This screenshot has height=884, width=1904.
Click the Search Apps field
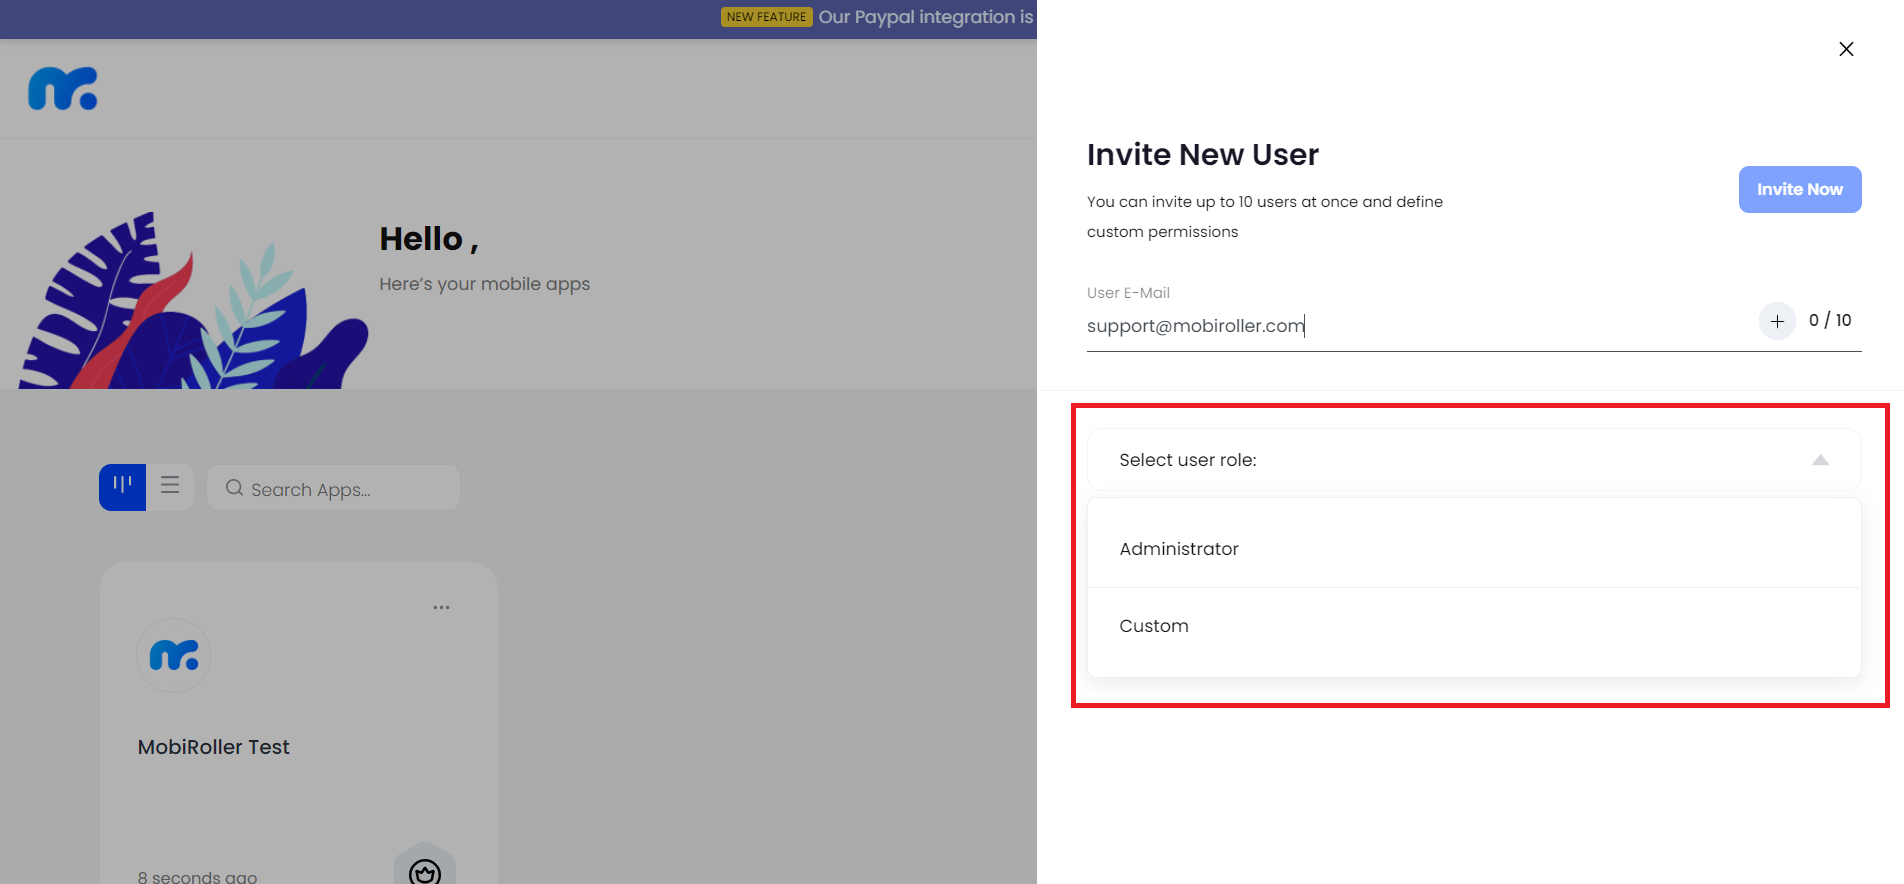coord(333,488)
